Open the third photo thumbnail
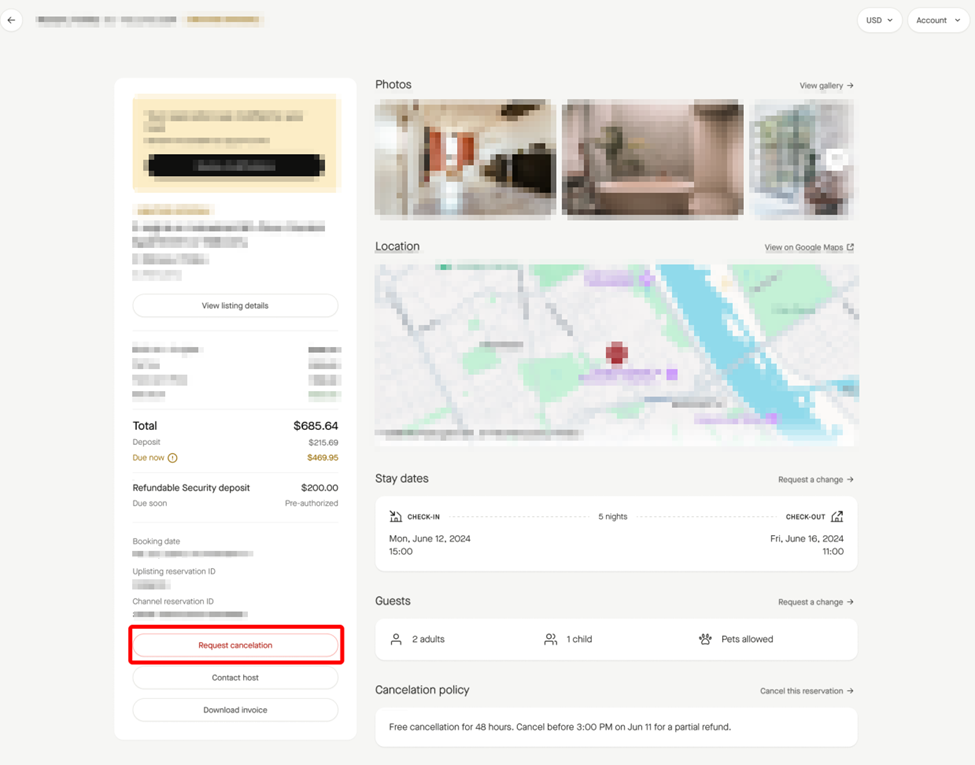The height and width of the screenshot is (765, 975). [802, 157]
